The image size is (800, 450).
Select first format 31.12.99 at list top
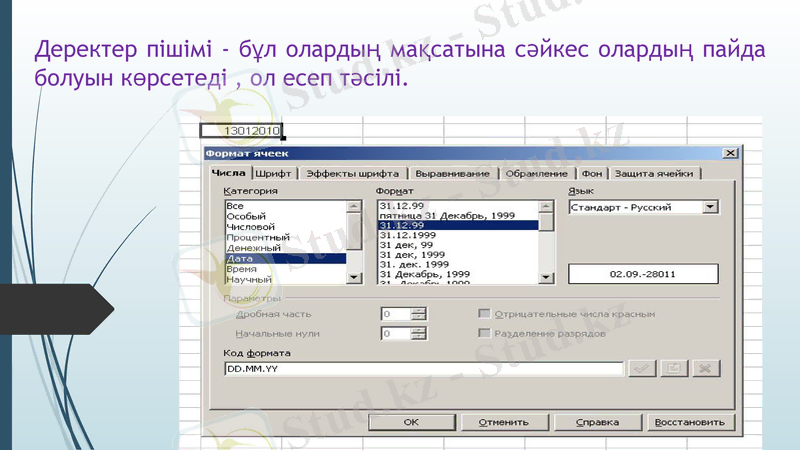pos(458,206)
